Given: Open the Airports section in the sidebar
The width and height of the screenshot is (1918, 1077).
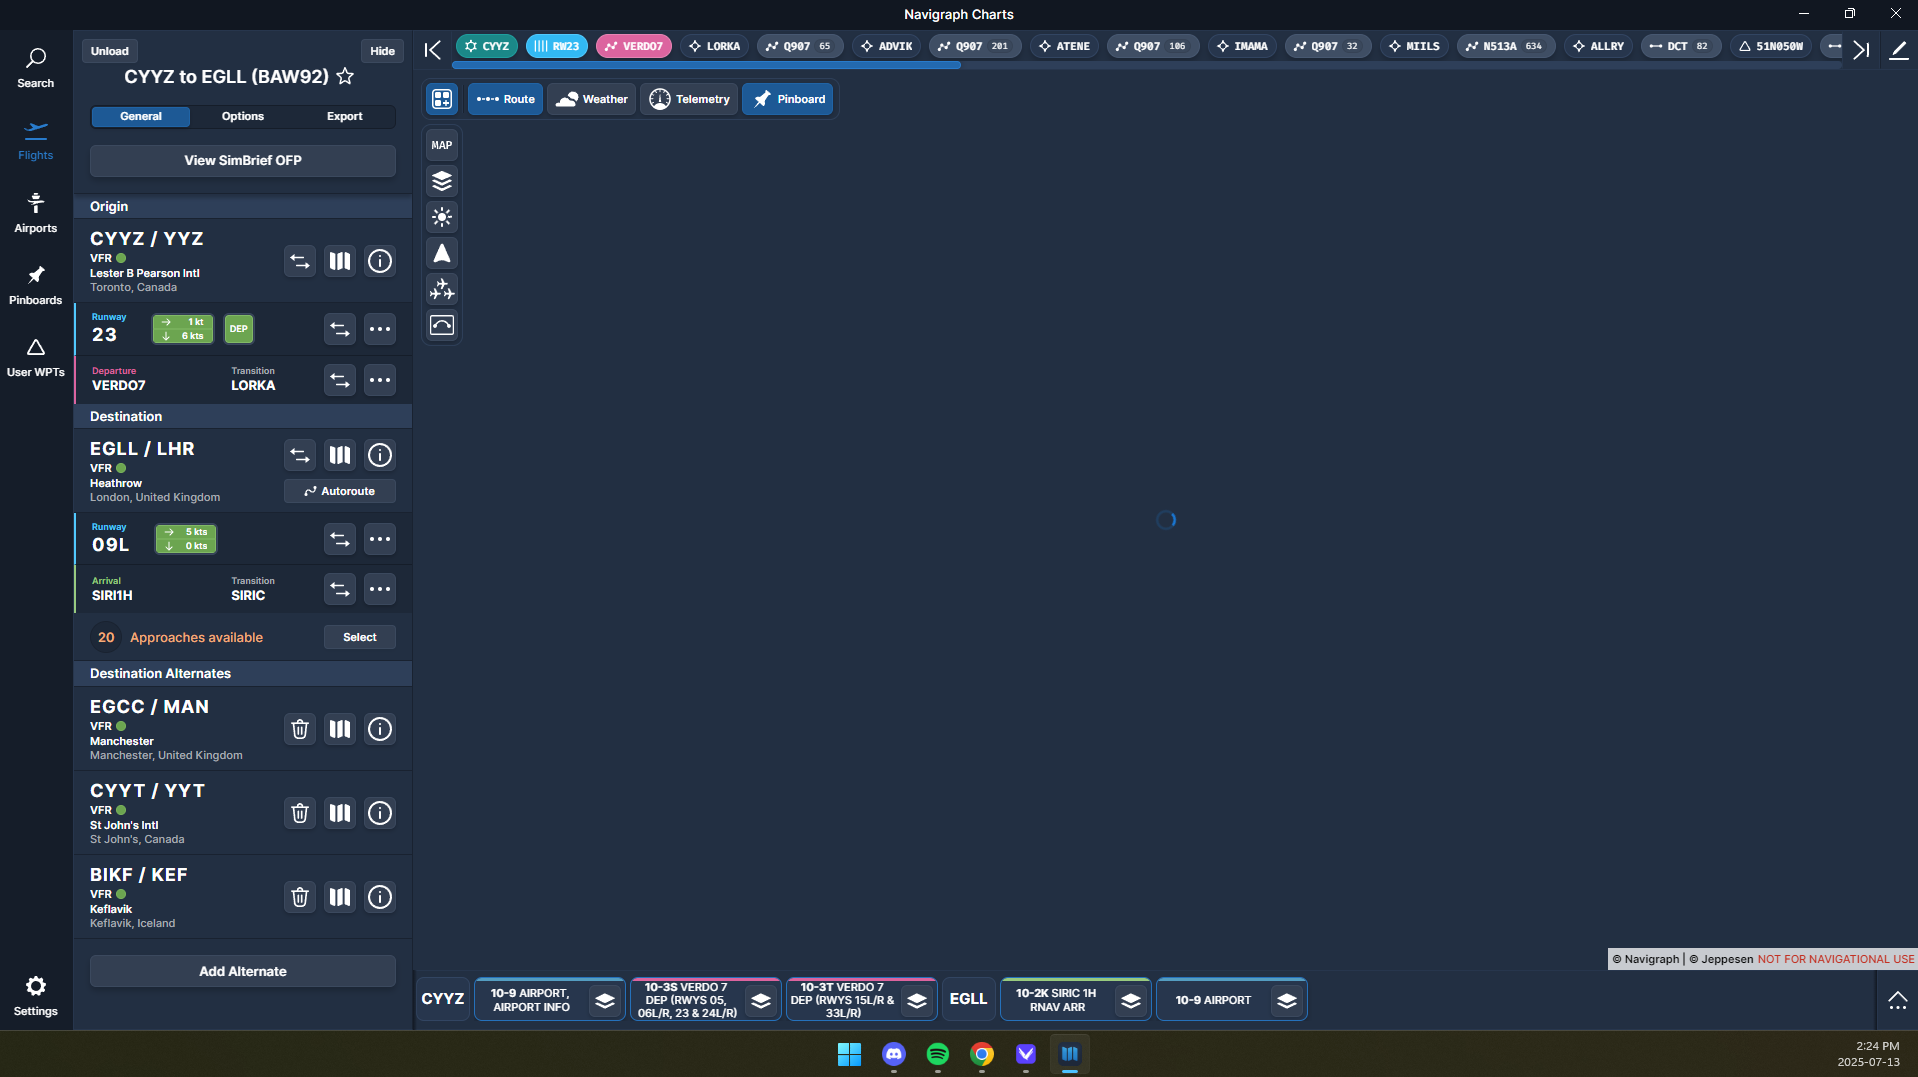Looking at the screenshot, I should click(x=36, y=213).
